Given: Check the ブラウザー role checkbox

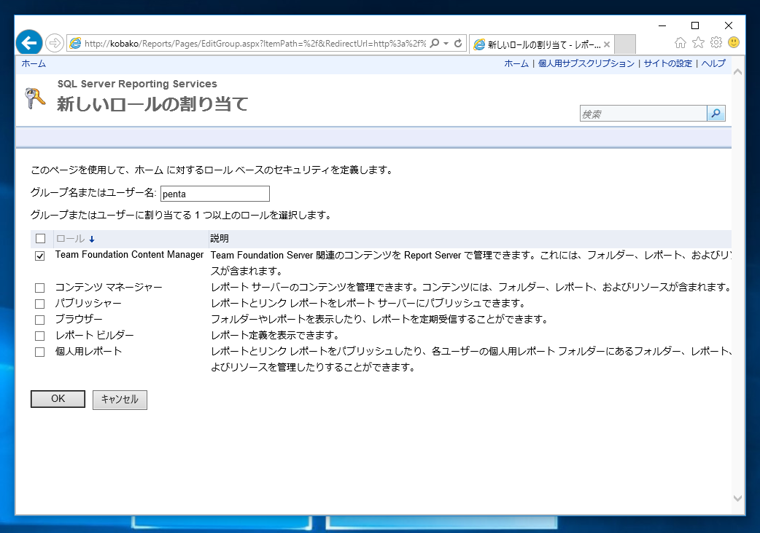Looking at the screenshot, I should [40, 320].
